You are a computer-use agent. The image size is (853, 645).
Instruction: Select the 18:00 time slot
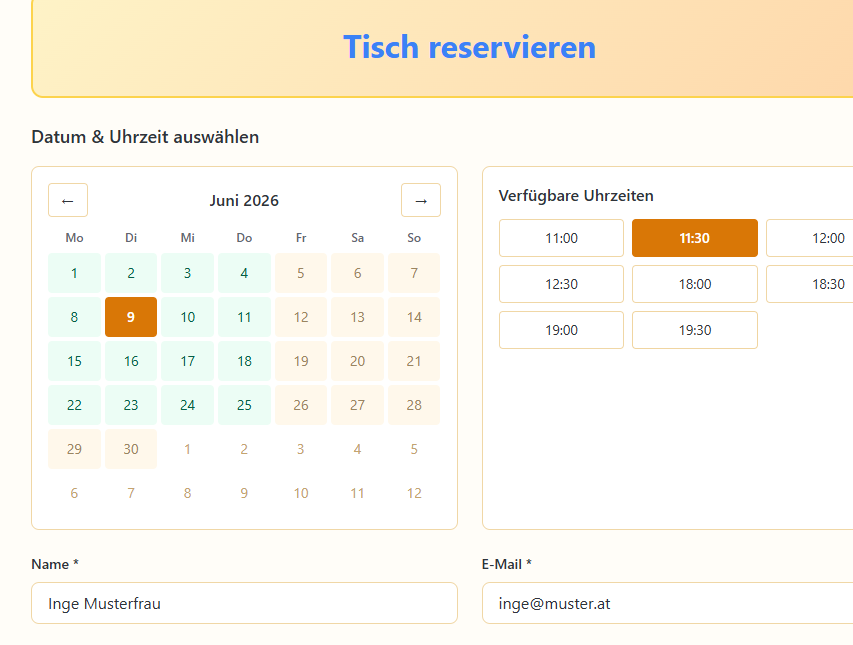(695, 284)
